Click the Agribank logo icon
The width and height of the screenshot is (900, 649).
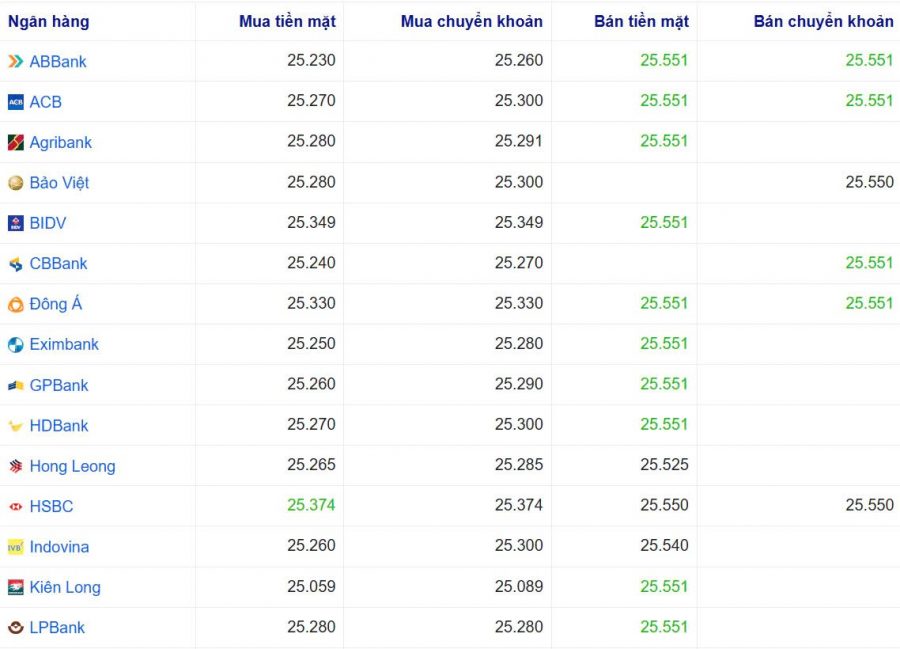(x=16, y=143)
